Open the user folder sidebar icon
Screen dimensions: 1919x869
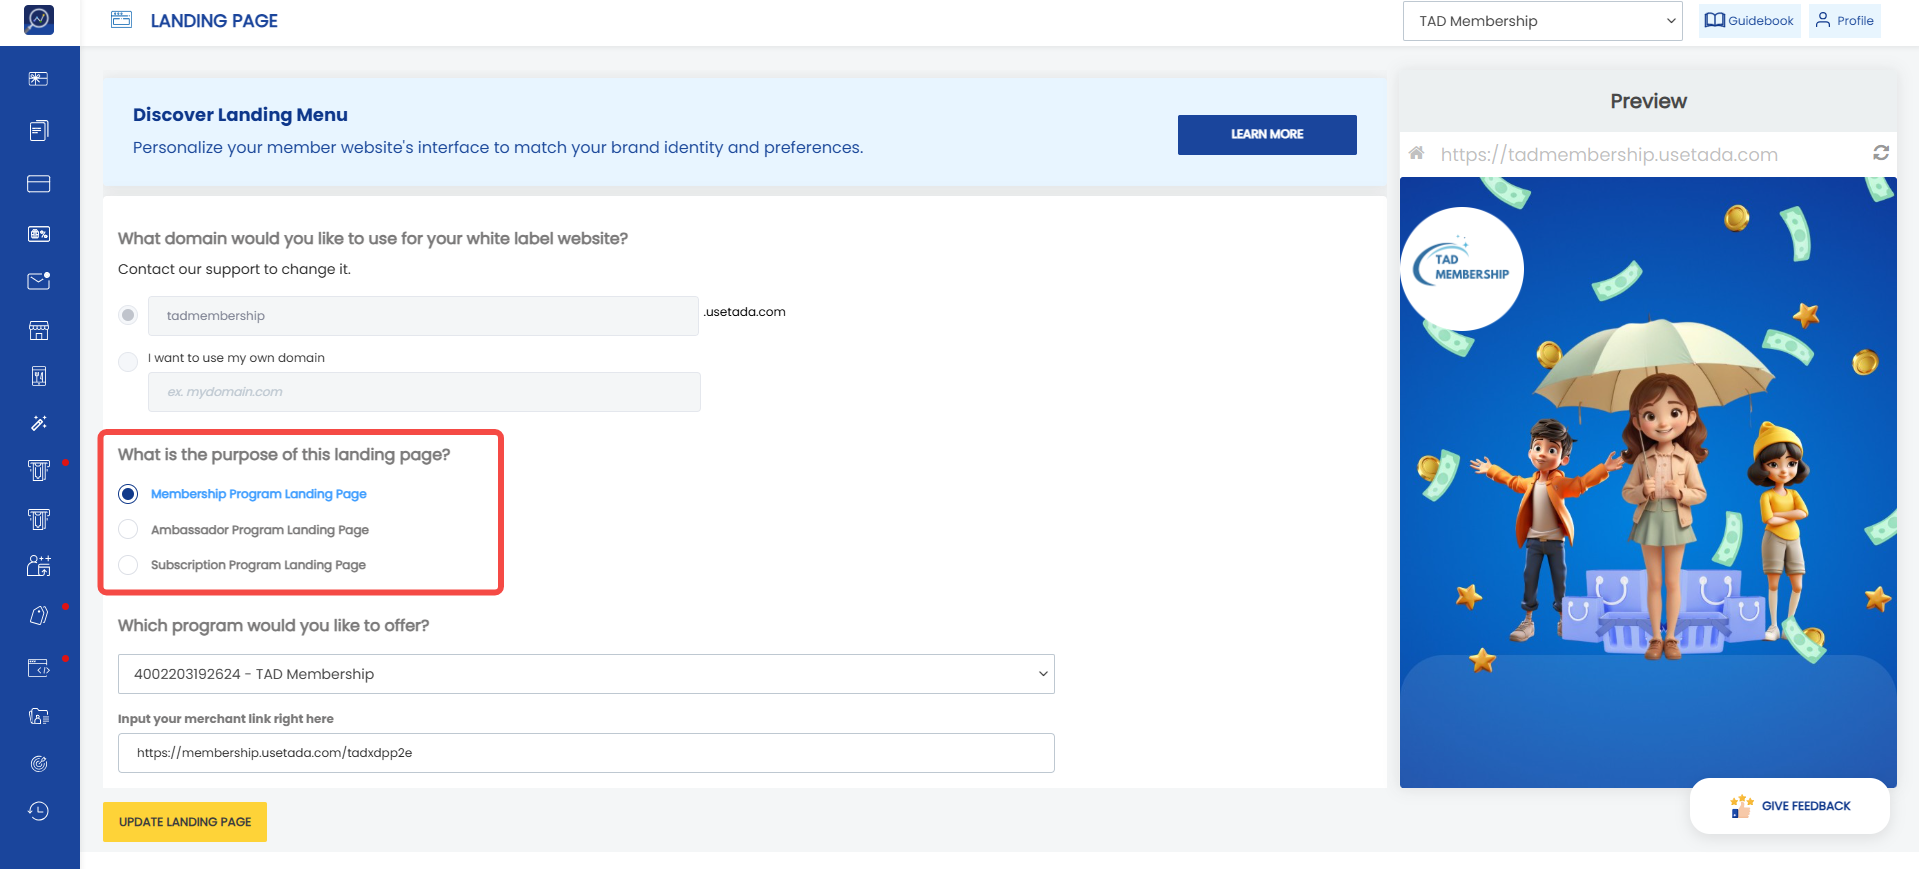(x=39, y=716)
